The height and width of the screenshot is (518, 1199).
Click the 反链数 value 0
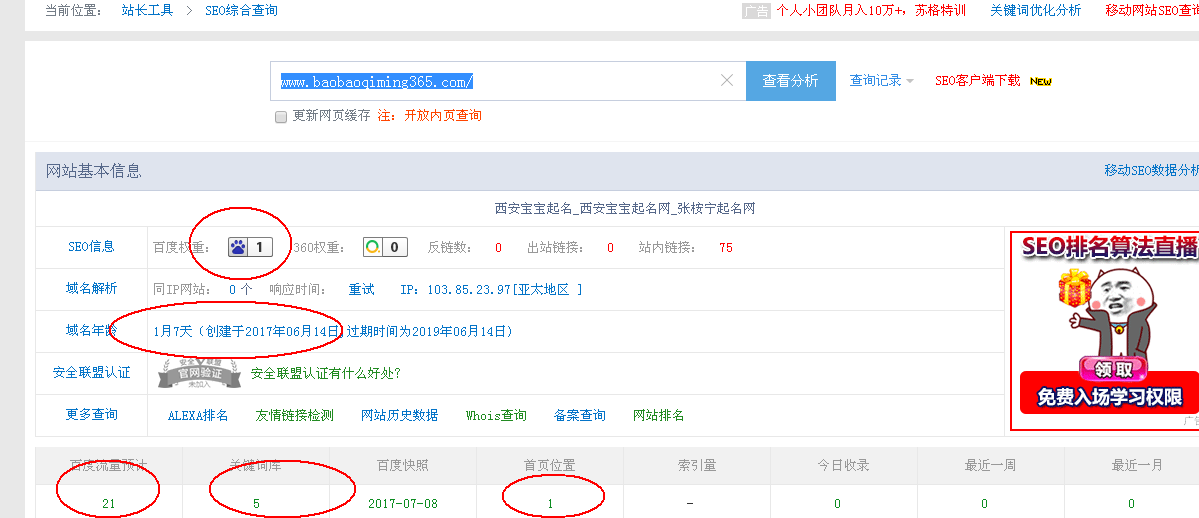point(499,248)
